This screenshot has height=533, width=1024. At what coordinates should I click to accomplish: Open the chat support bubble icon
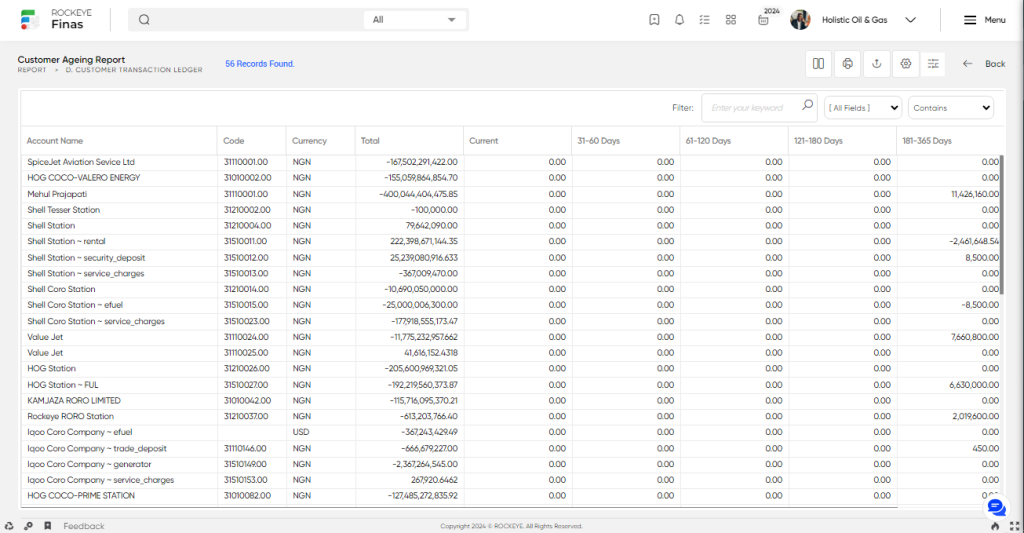click(x=996, y=507)
